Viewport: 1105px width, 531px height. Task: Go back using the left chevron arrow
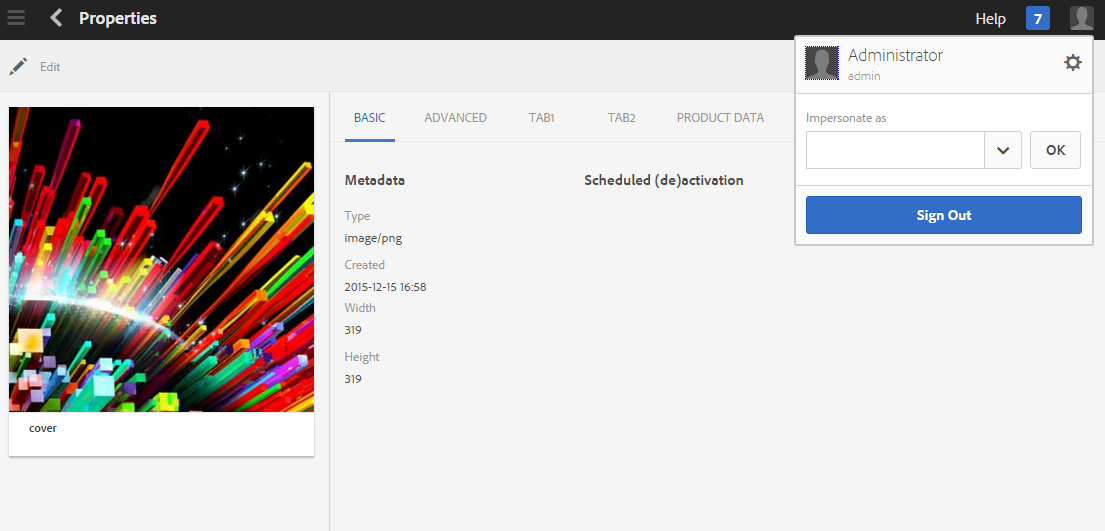56,18
